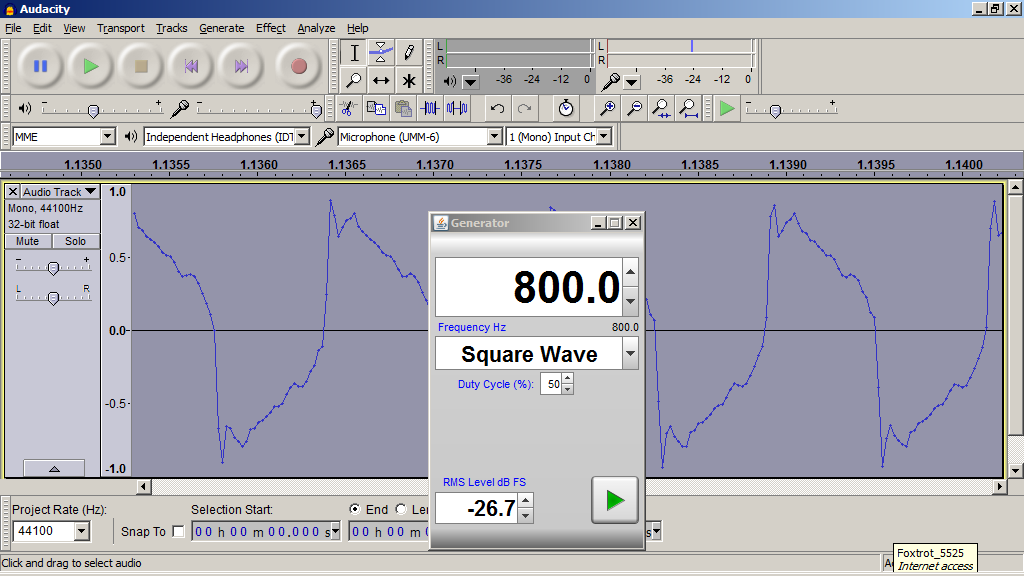Decrease frequency with the down arrow
Image resolution: width=1024 pixels, height=576 pixels.
click(630, 301)
